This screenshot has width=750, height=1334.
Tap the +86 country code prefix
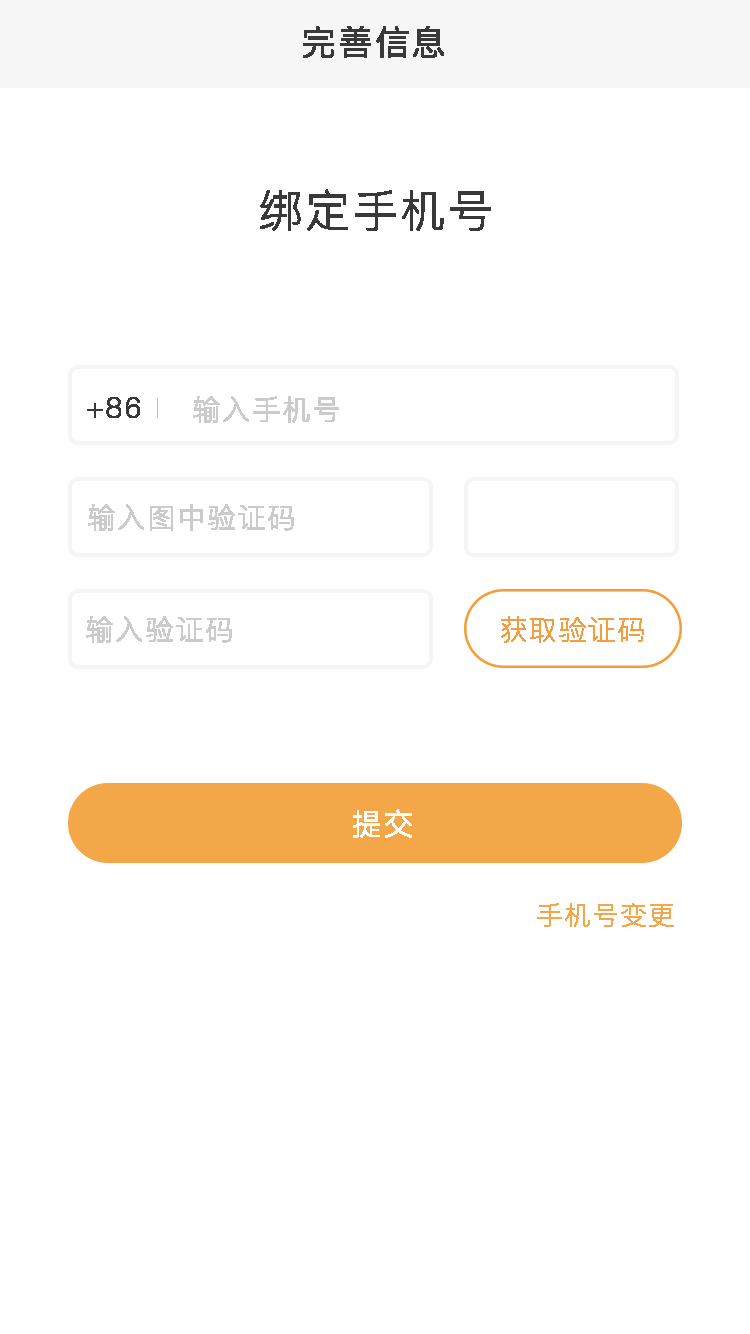click(114, 408)
